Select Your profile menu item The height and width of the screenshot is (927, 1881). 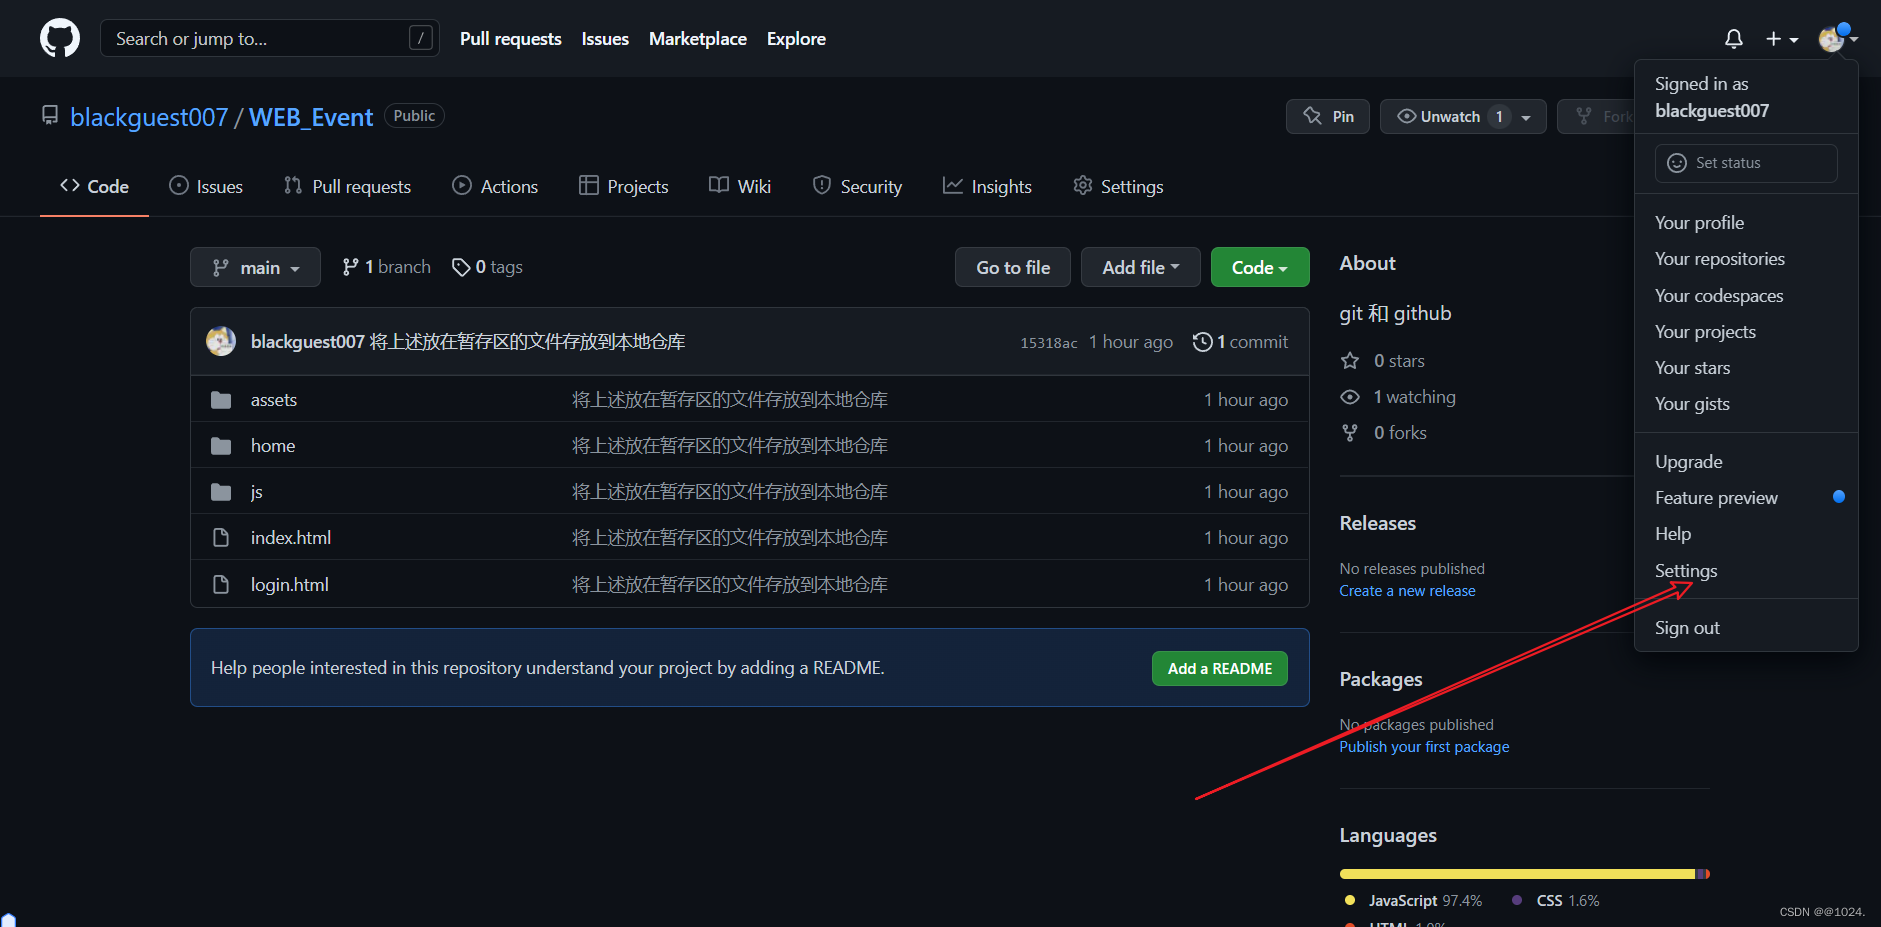(1746, 223)
